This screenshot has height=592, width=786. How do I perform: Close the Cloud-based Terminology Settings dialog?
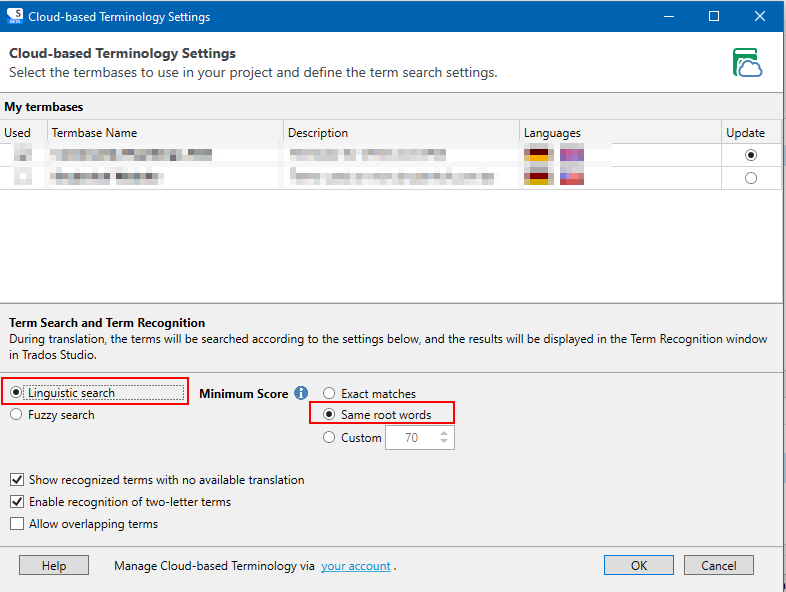click(x=759, y=16)
